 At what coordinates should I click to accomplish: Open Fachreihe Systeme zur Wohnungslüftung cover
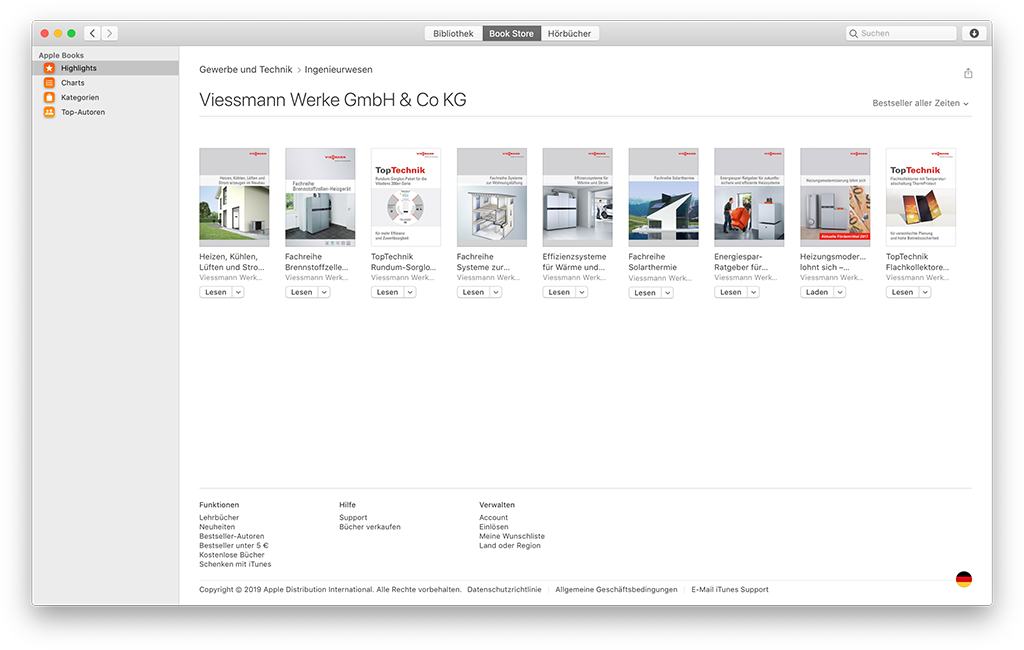(492, 197)
